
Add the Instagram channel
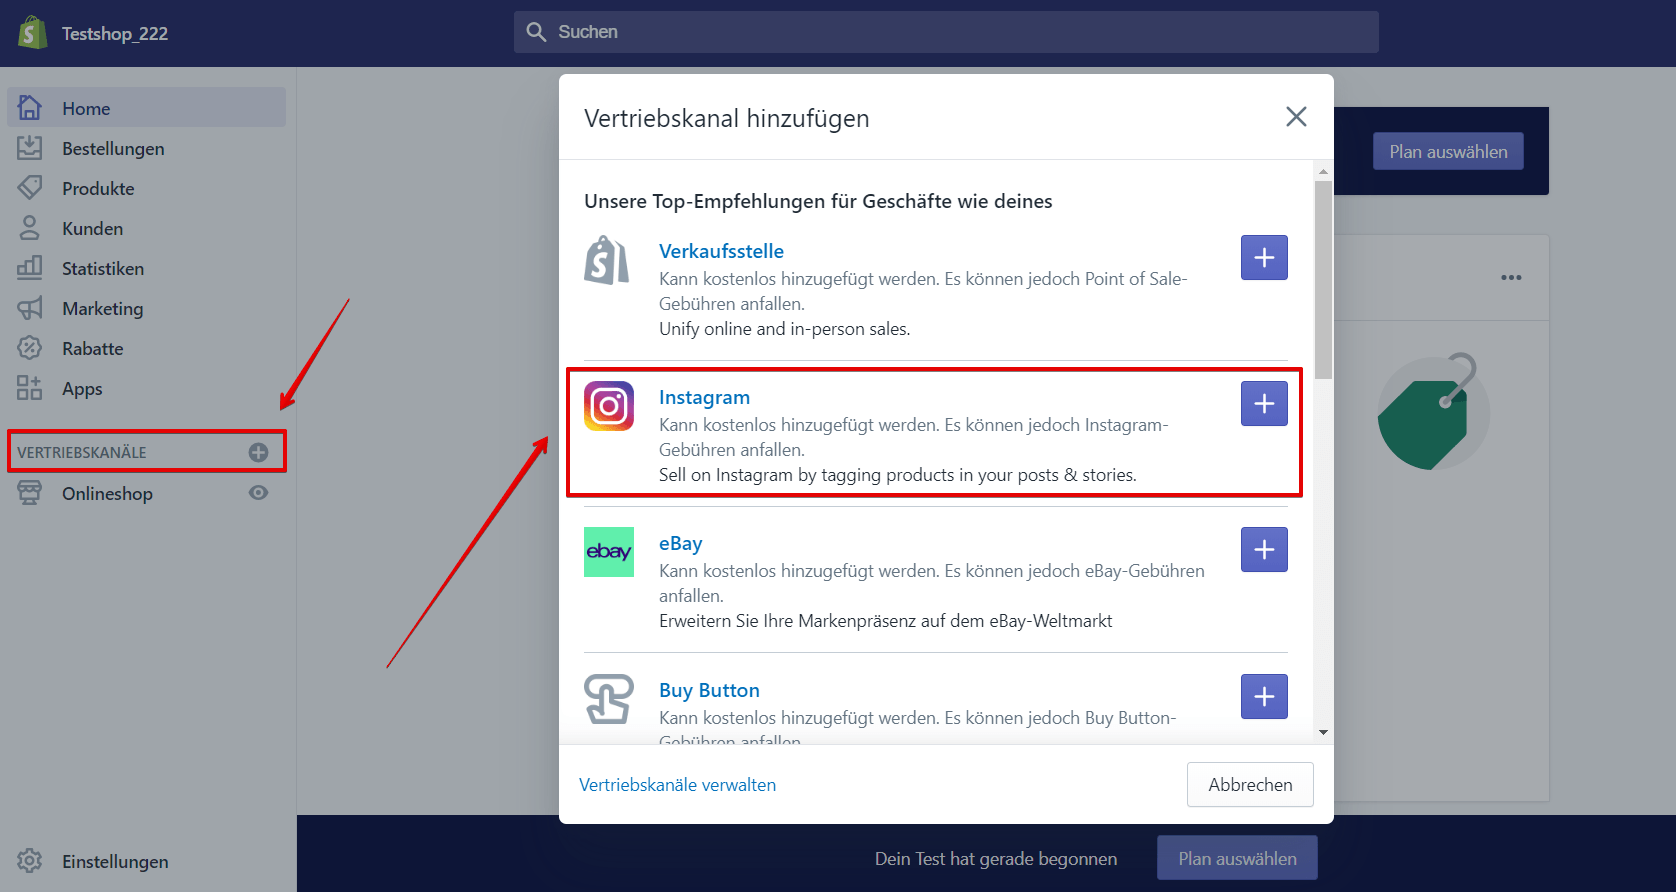[x=1264, y=404]
